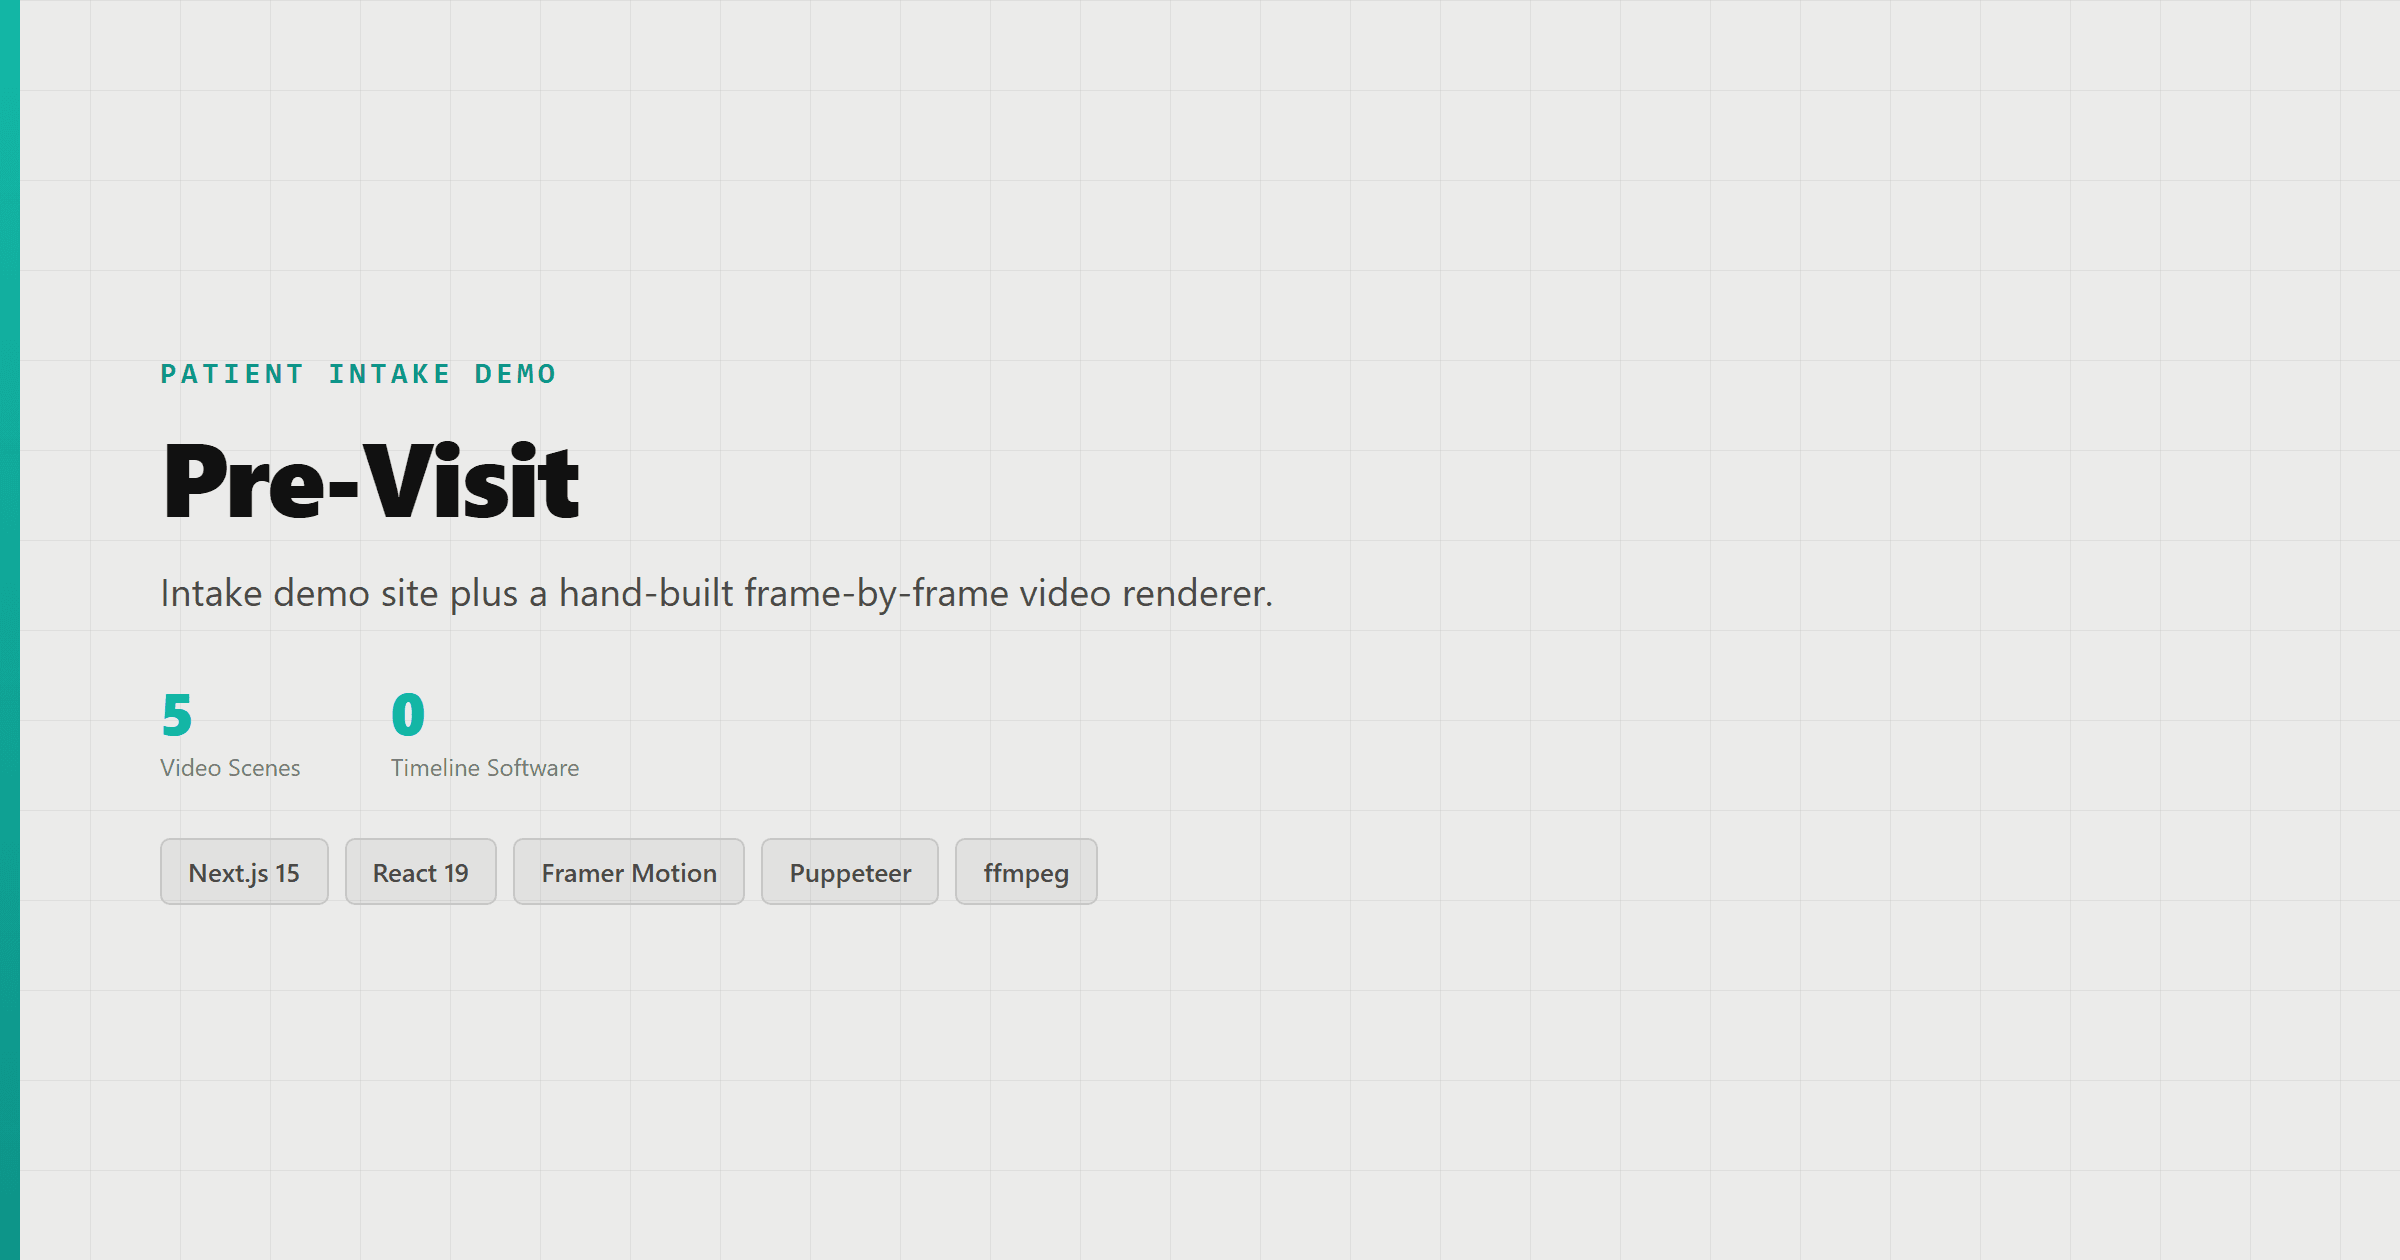The height and width of the screenshot is (1260, 2400).
Task: Select the React 19 tag
Action: pyautogui.click(x=420, y=872)
